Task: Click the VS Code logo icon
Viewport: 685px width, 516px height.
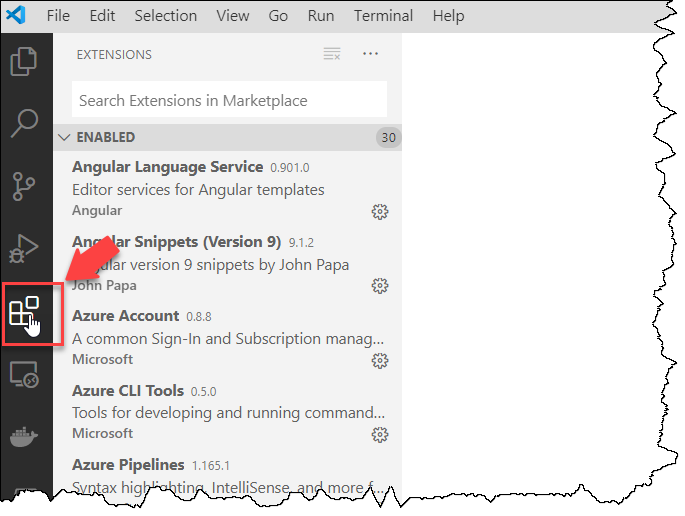Action: tap(16, 15)
